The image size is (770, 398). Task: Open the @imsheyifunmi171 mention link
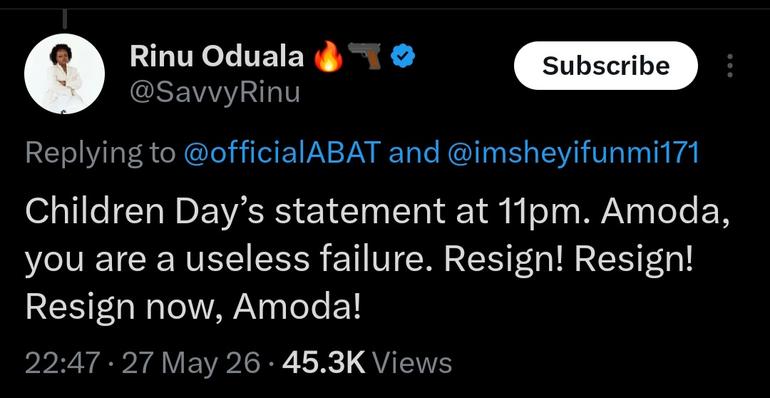pyautogui.click(x=573, y=154)
